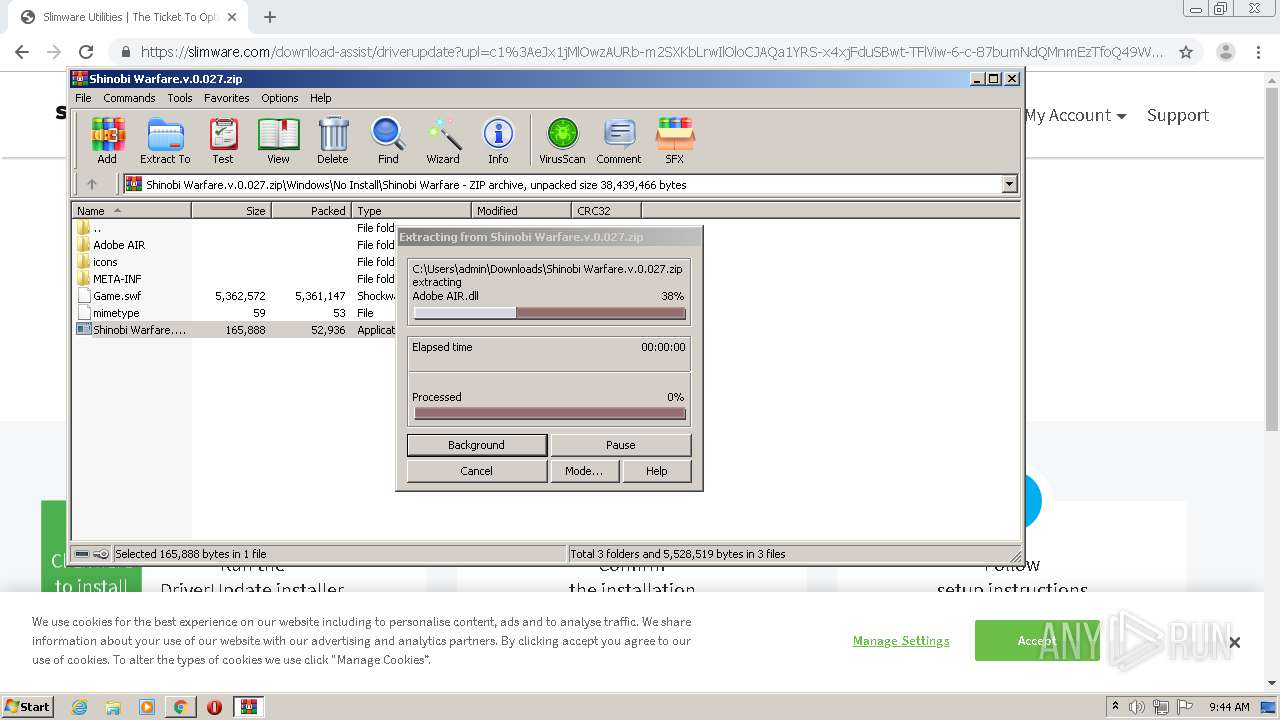Screen dimensions: 1280x720
Task: Open the red Opera taskbar icon
Action: coord(214,707)
